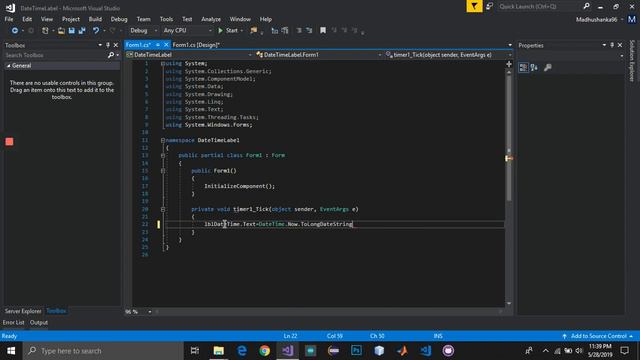The width and height of the screenshot is (640, 360).
Task: Click the Save toolbar icon
Action: click(72, 31)
